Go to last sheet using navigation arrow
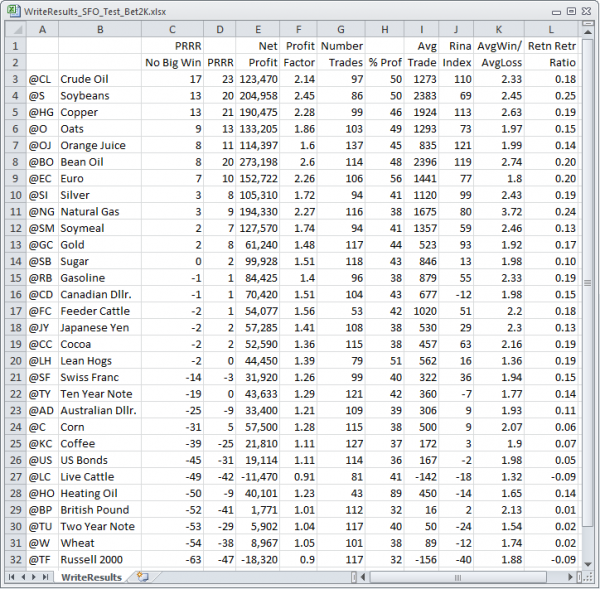 (x=46, y=577)
